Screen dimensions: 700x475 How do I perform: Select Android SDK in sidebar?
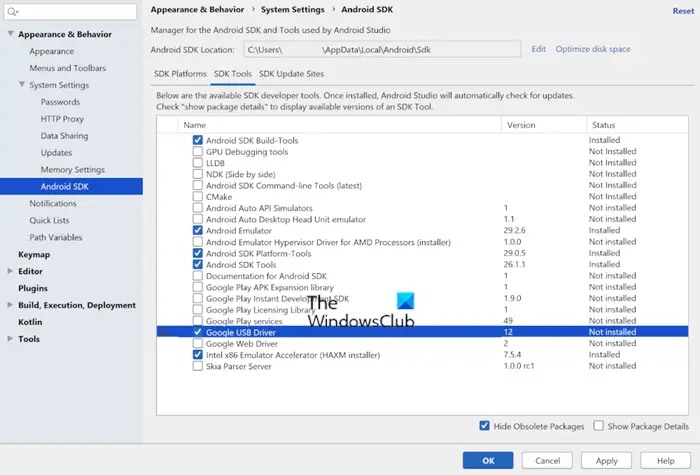(x=71, y=186)
